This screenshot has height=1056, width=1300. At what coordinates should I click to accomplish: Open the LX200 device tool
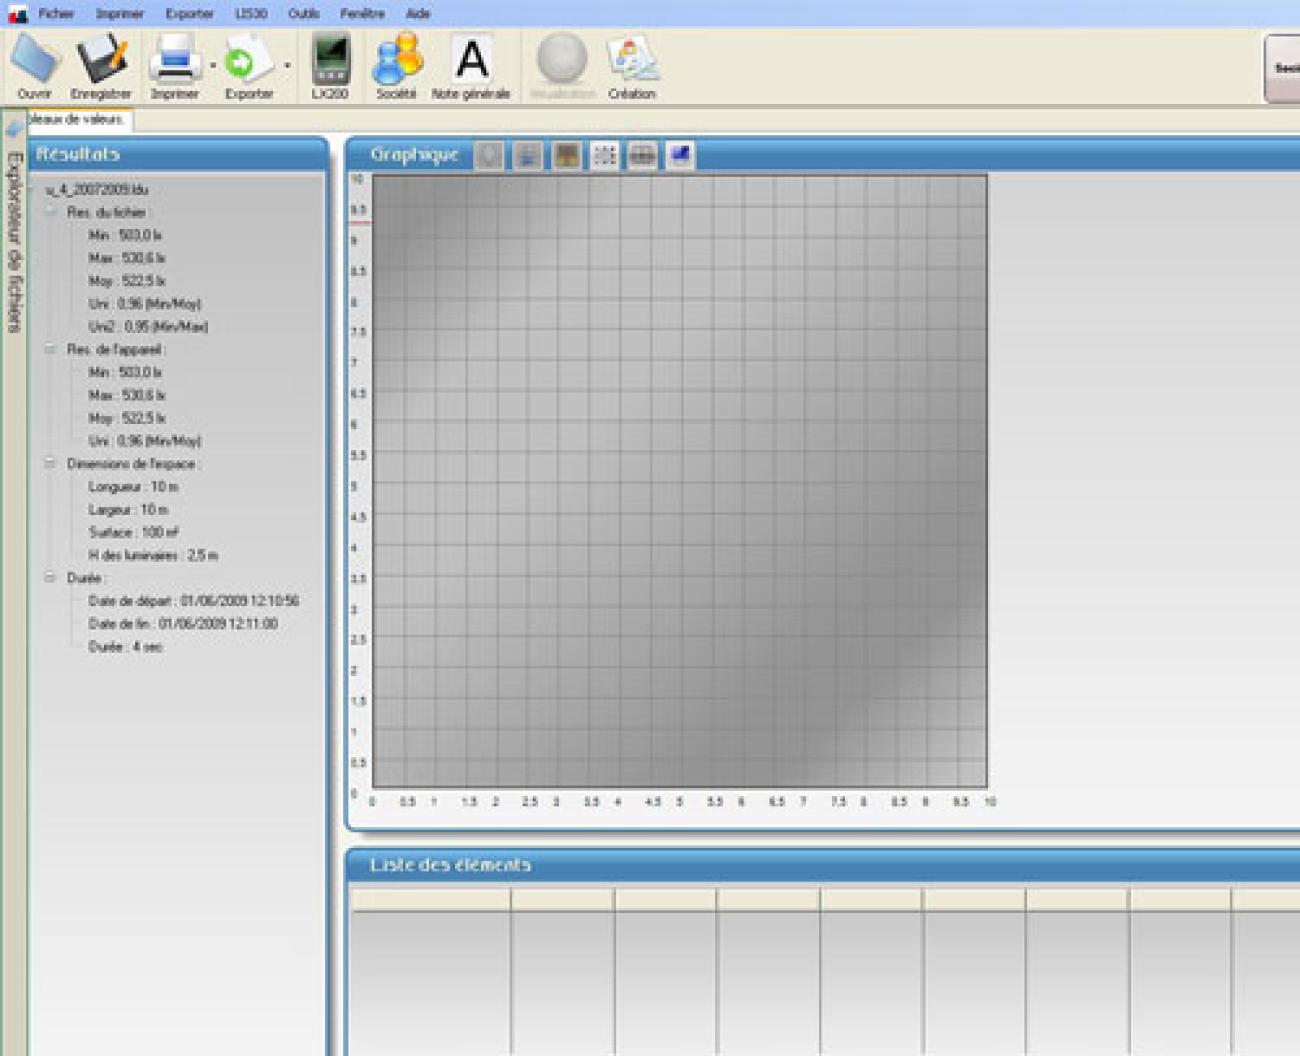330,60
